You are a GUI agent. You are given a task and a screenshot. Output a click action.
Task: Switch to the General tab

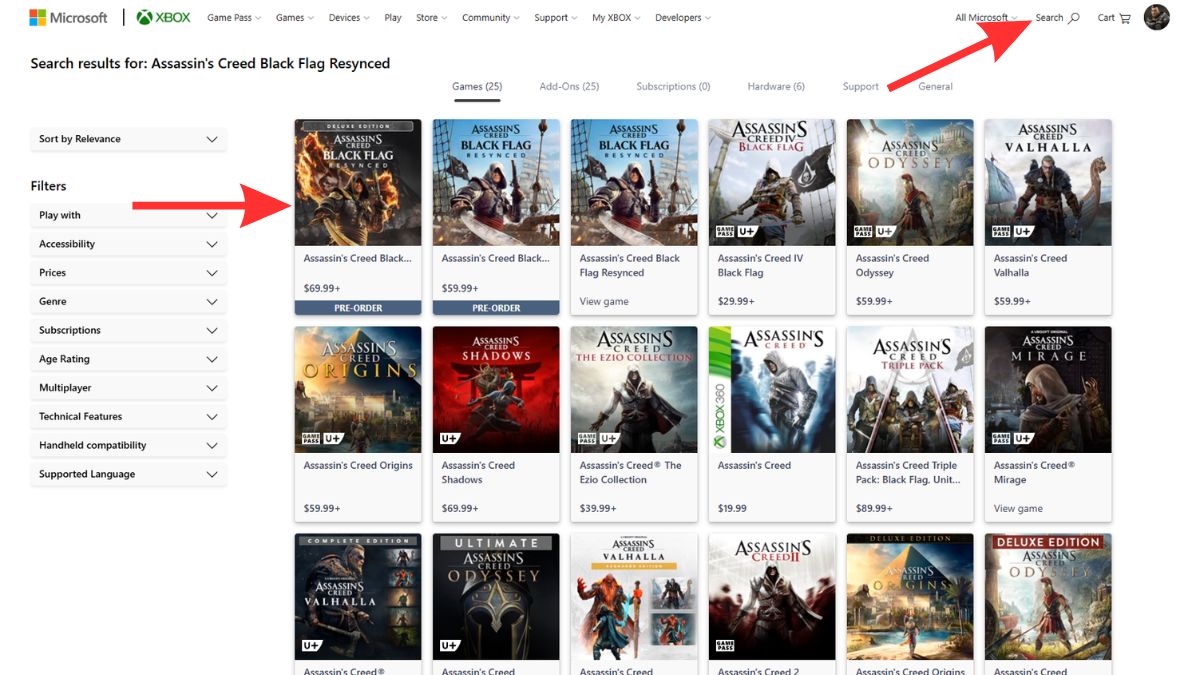tap(935, 87)
